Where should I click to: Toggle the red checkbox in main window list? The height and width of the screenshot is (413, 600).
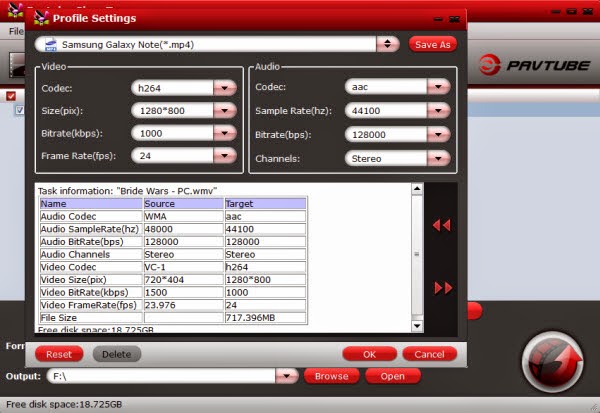point(11,96)
